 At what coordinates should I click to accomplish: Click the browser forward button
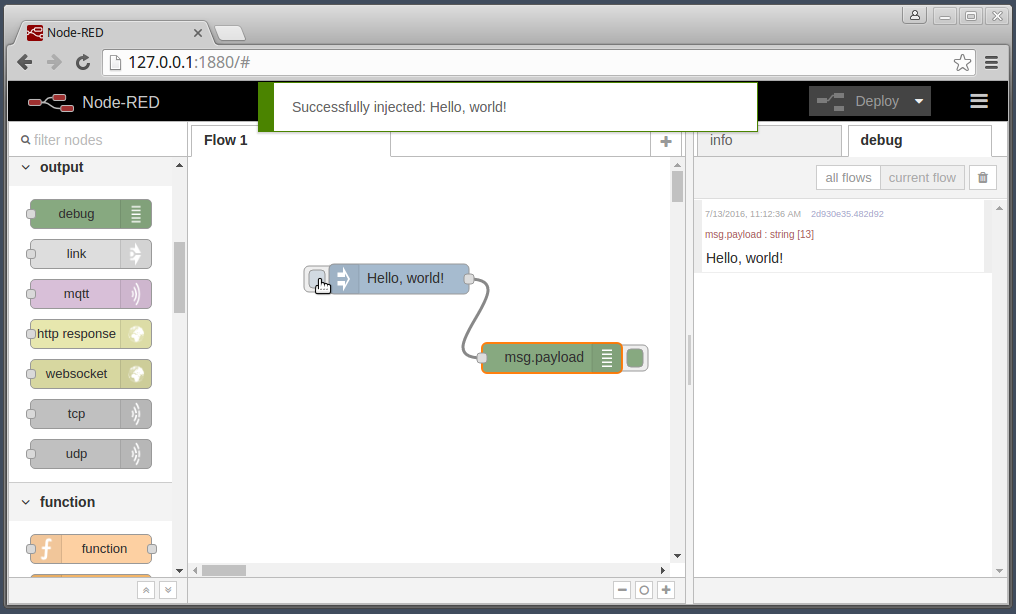pyautogui.click(x=54, y=62)
